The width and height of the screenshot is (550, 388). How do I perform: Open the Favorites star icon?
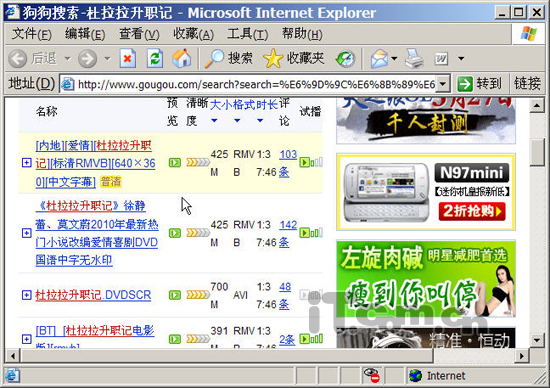coord(273,58)
